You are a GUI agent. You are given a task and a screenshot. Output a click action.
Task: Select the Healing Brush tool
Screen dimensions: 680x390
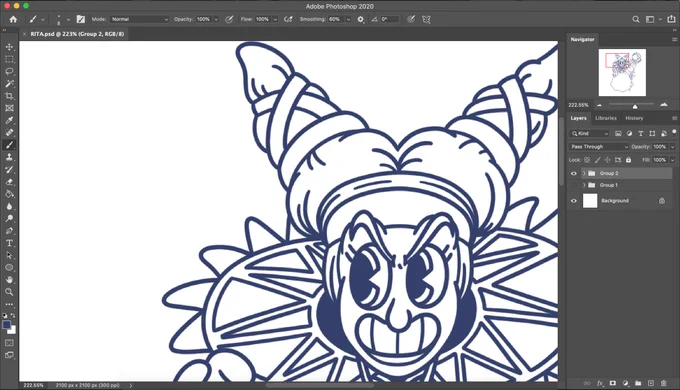(9, 133)
